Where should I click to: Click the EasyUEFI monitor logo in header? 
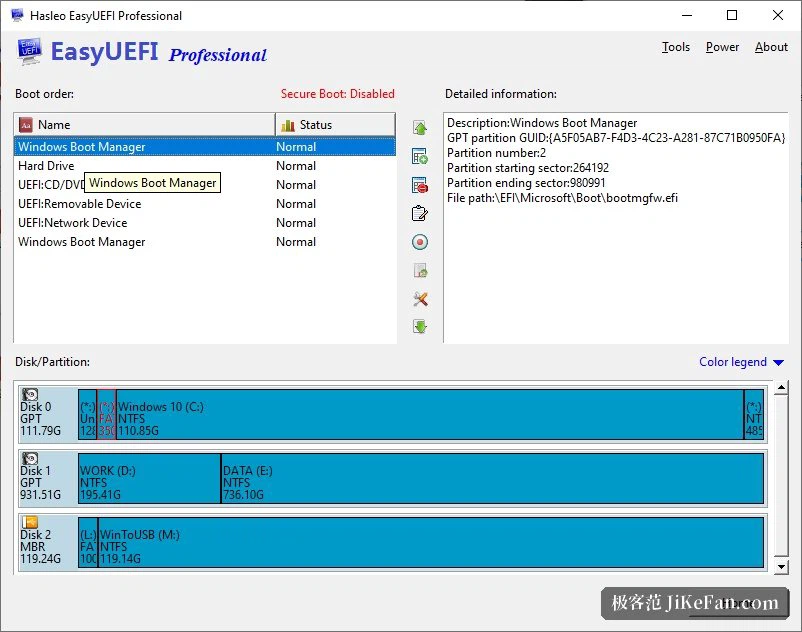(x=29, y=52)
